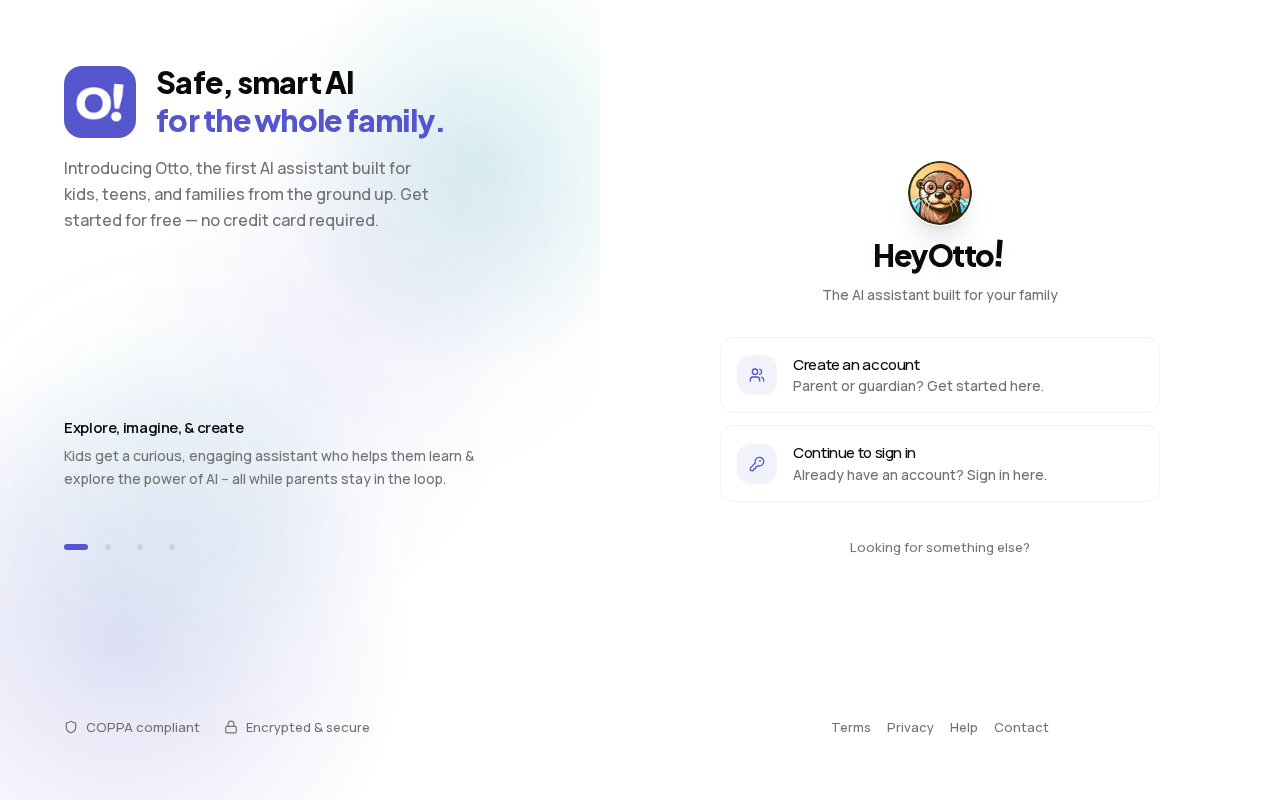The image size is (1280, 800).
Task: Click the purple Otto logo icon
Action: 100,102
